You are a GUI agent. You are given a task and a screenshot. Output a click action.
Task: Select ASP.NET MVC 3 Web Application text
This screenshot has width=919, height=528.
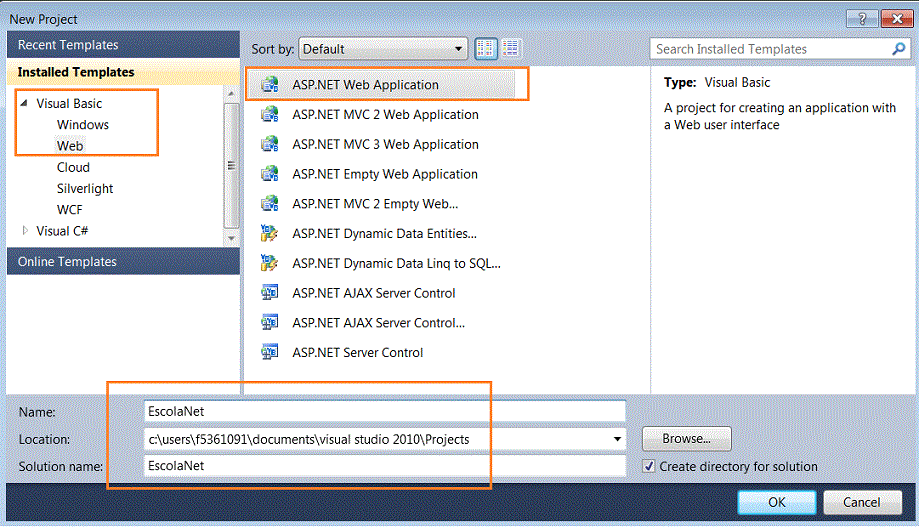(385, 145)
